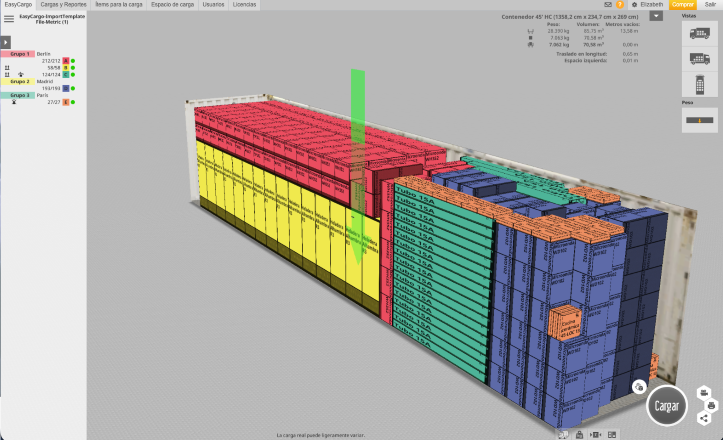Click the 193/193 item count

coord(51,89)
